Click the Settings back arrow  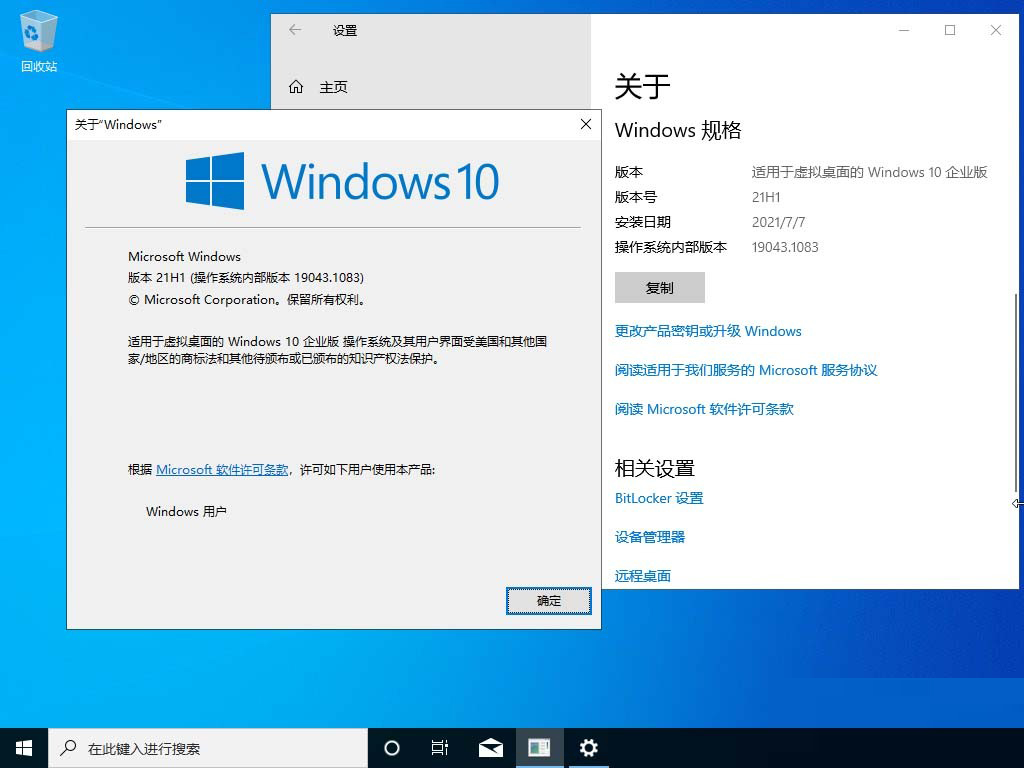(295, 30)
